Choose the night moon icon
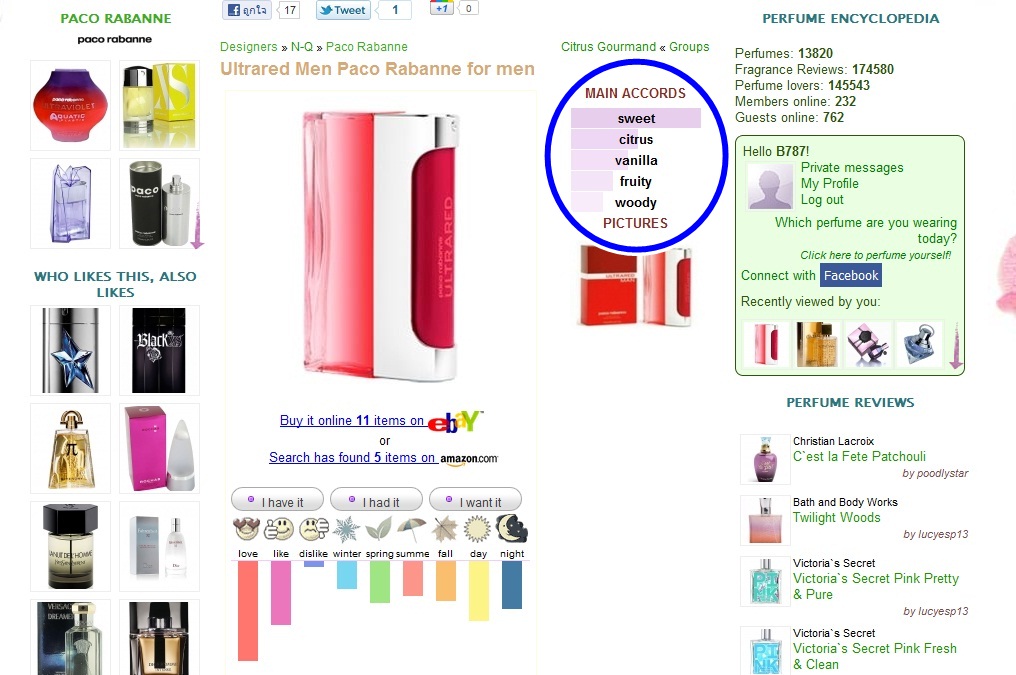Screen dimensions: 1016x675 click(512, 529)
